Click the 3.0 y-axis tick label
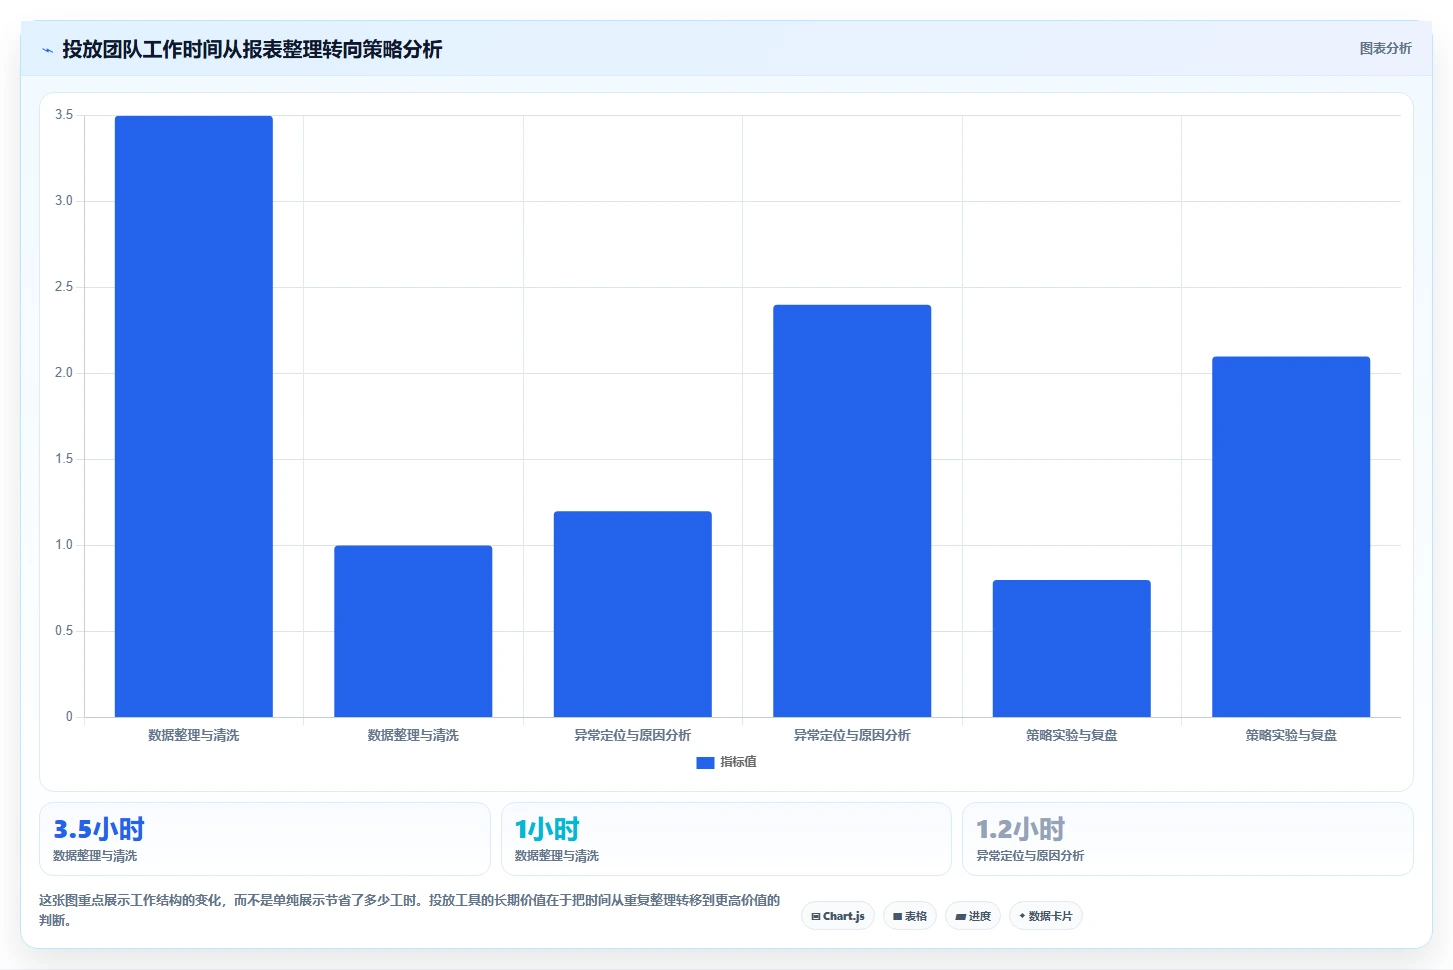Image resolution: width=1453 pixels, height=970 pixels. click(x=64, y=201)
